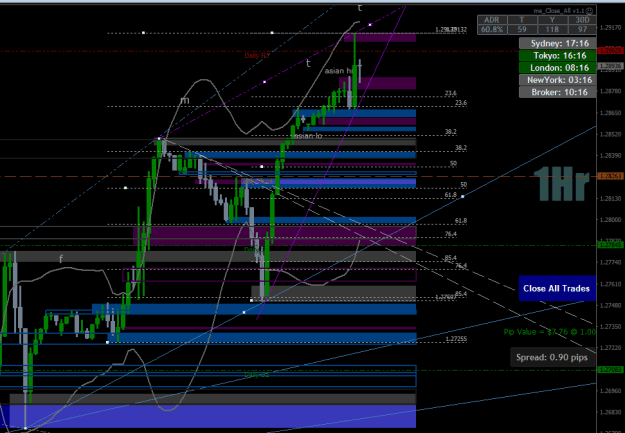Click the green 1.27845 price tag
Image resolution: width=625 pixels, height=433 pixels.
610,244
